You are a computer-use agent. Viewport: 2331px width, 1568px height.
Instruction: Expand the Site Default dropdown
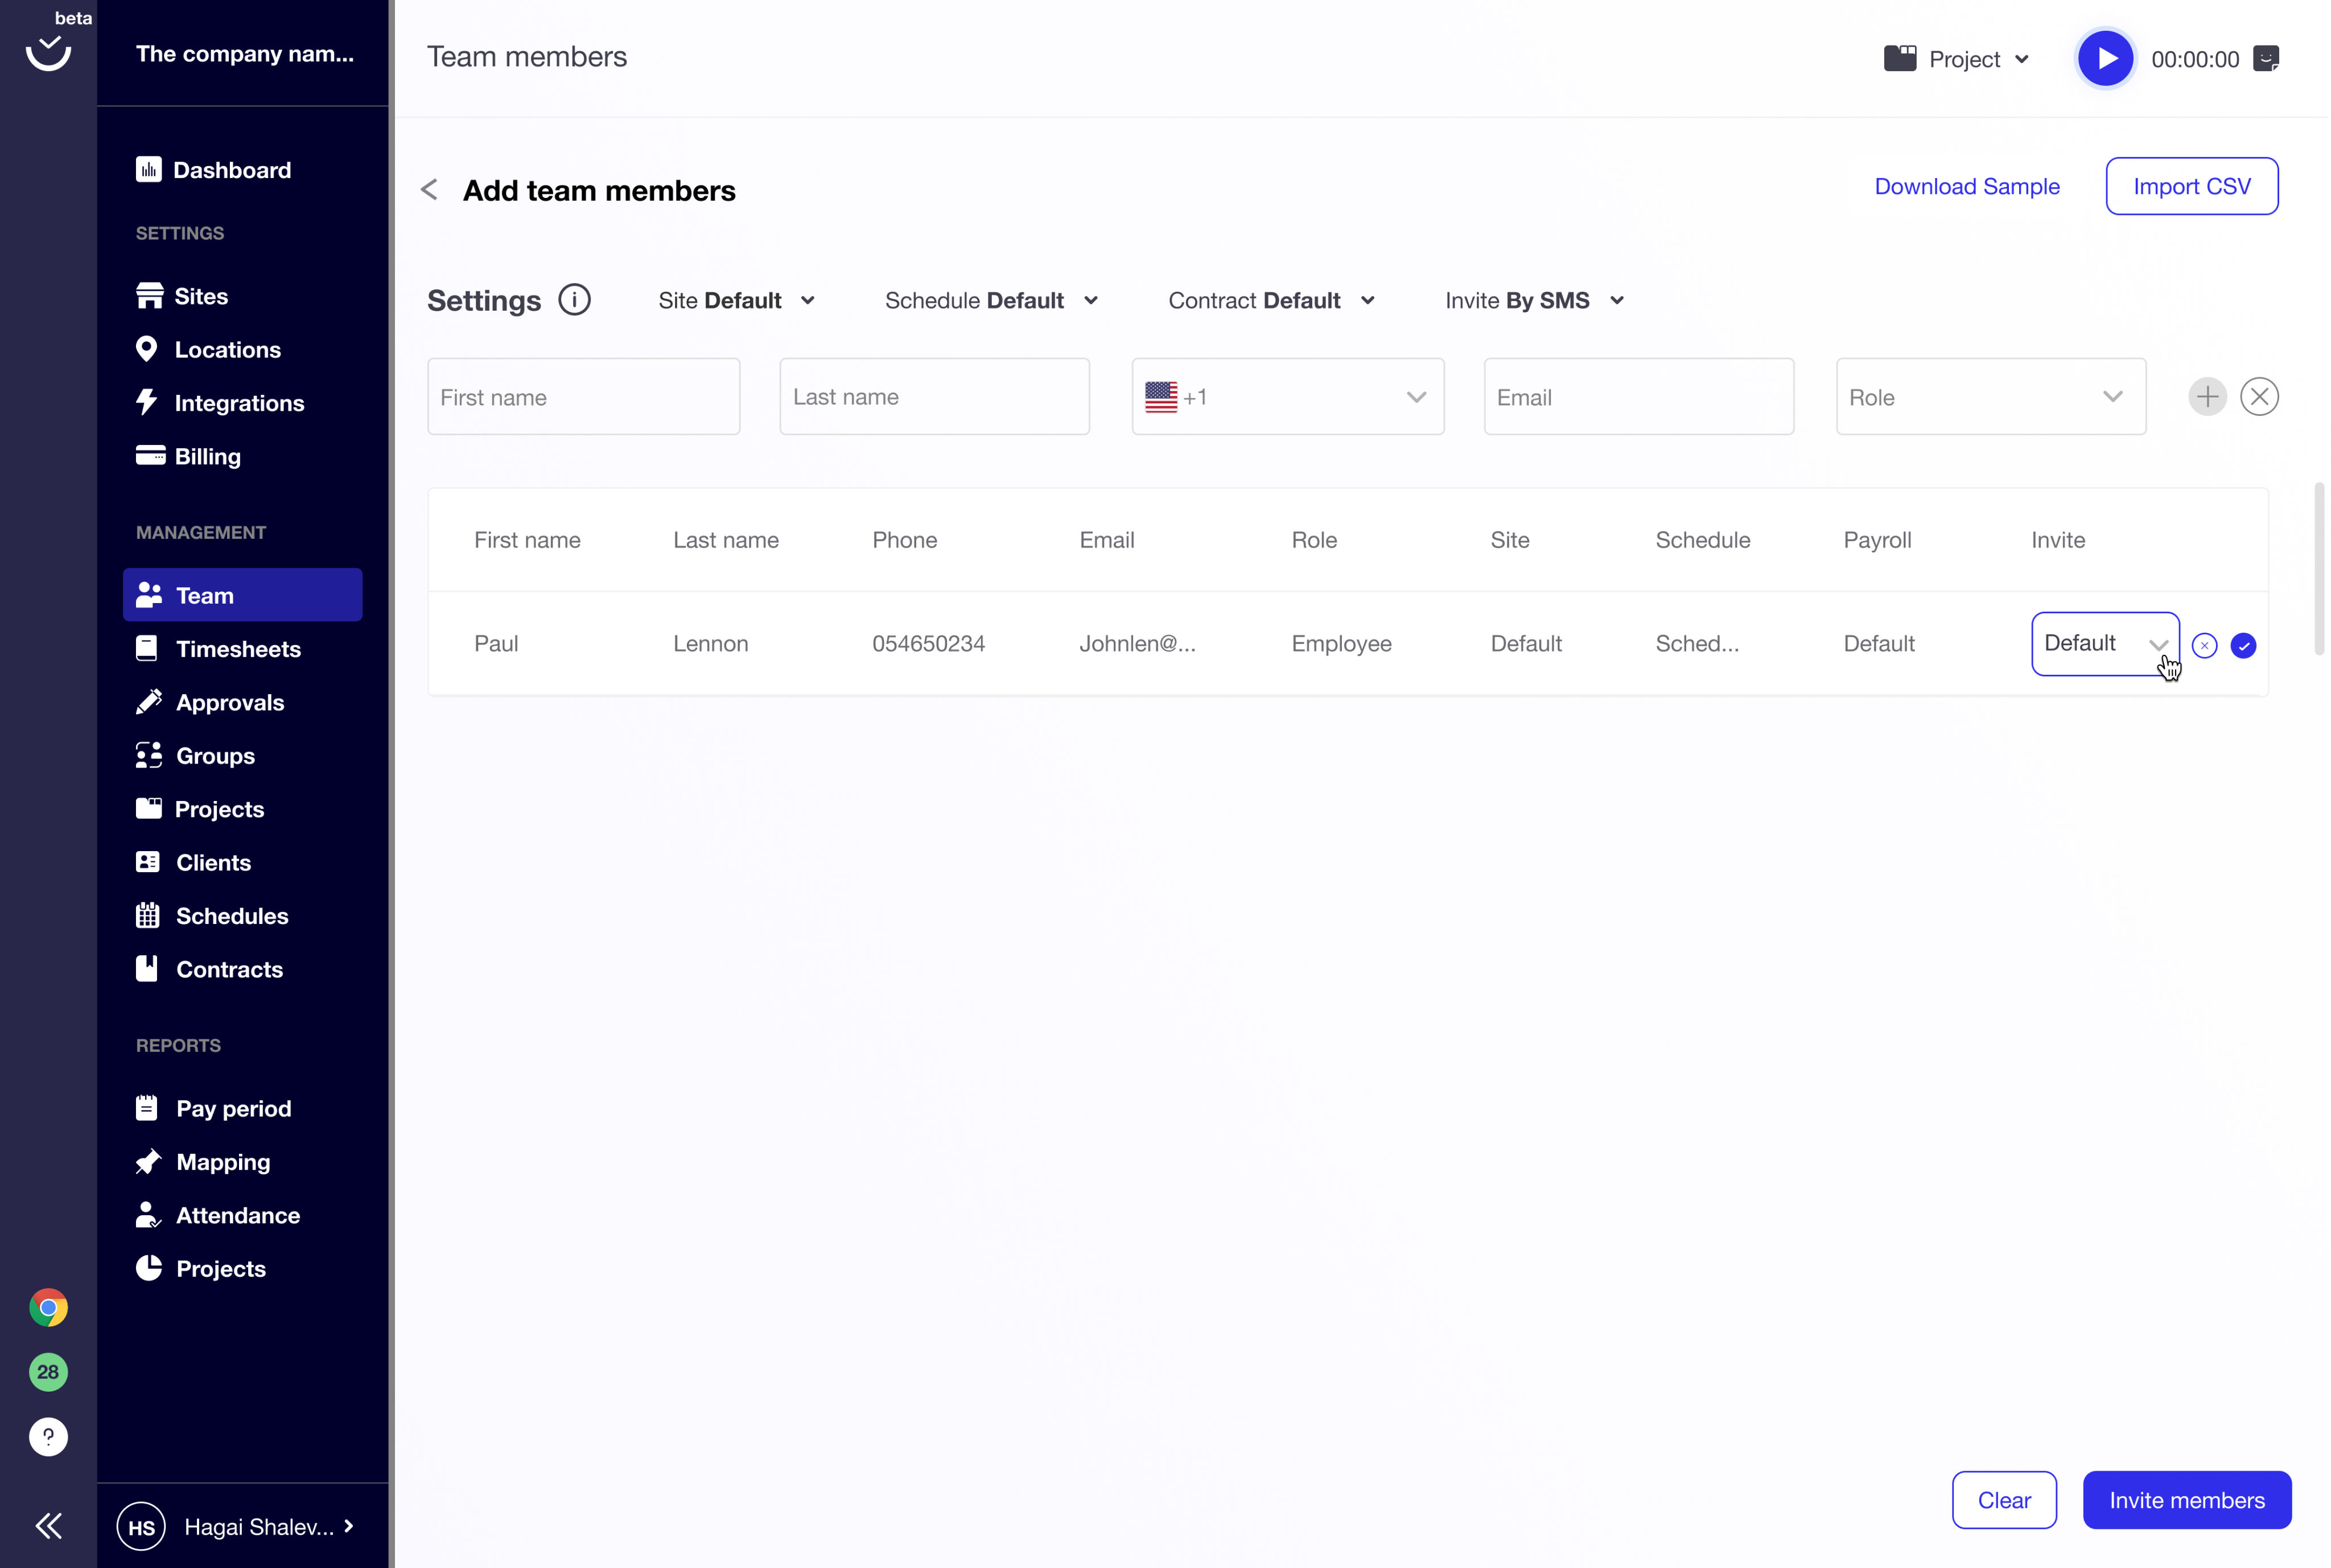point(737,300)
